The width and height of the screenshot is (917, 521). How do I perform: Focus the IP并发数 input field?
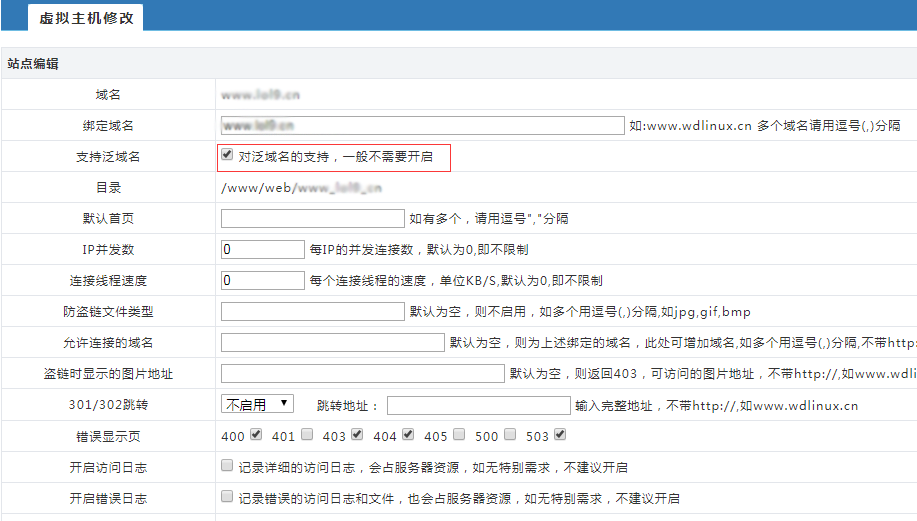tap(262, 249)
